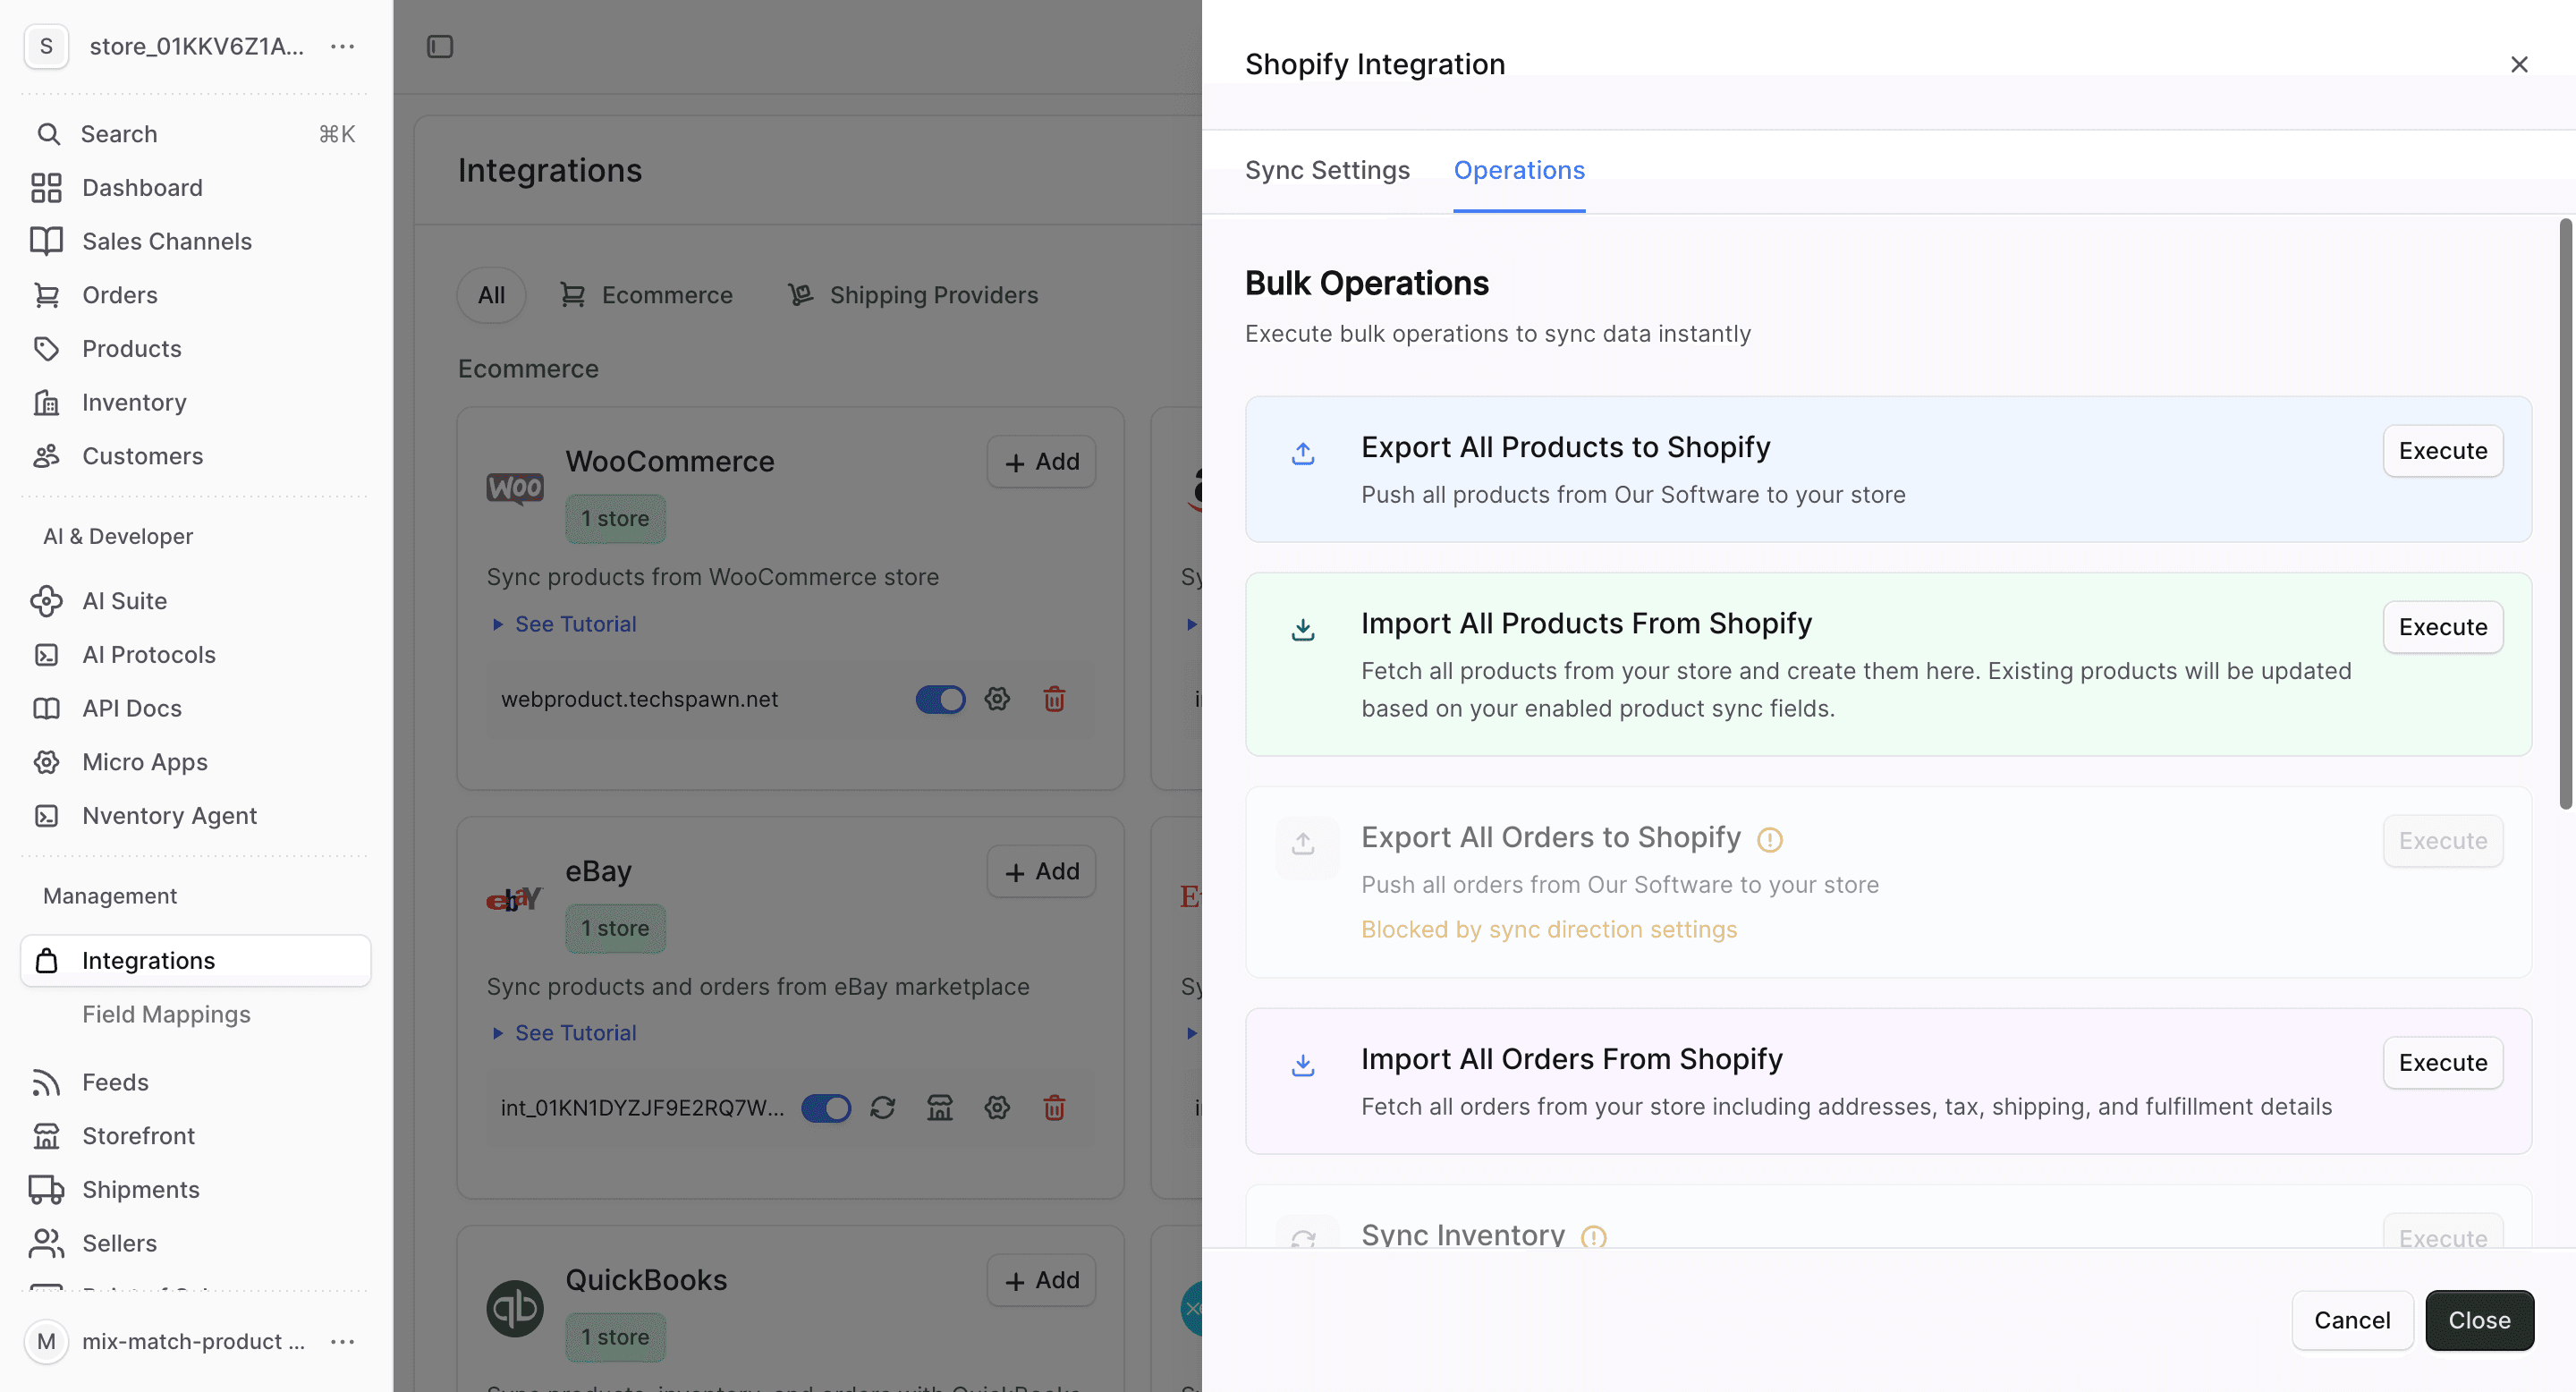Screen dimensions: 2576x1392
Task: Open store options three-dot menu at top
Action: tap(343, 46)
